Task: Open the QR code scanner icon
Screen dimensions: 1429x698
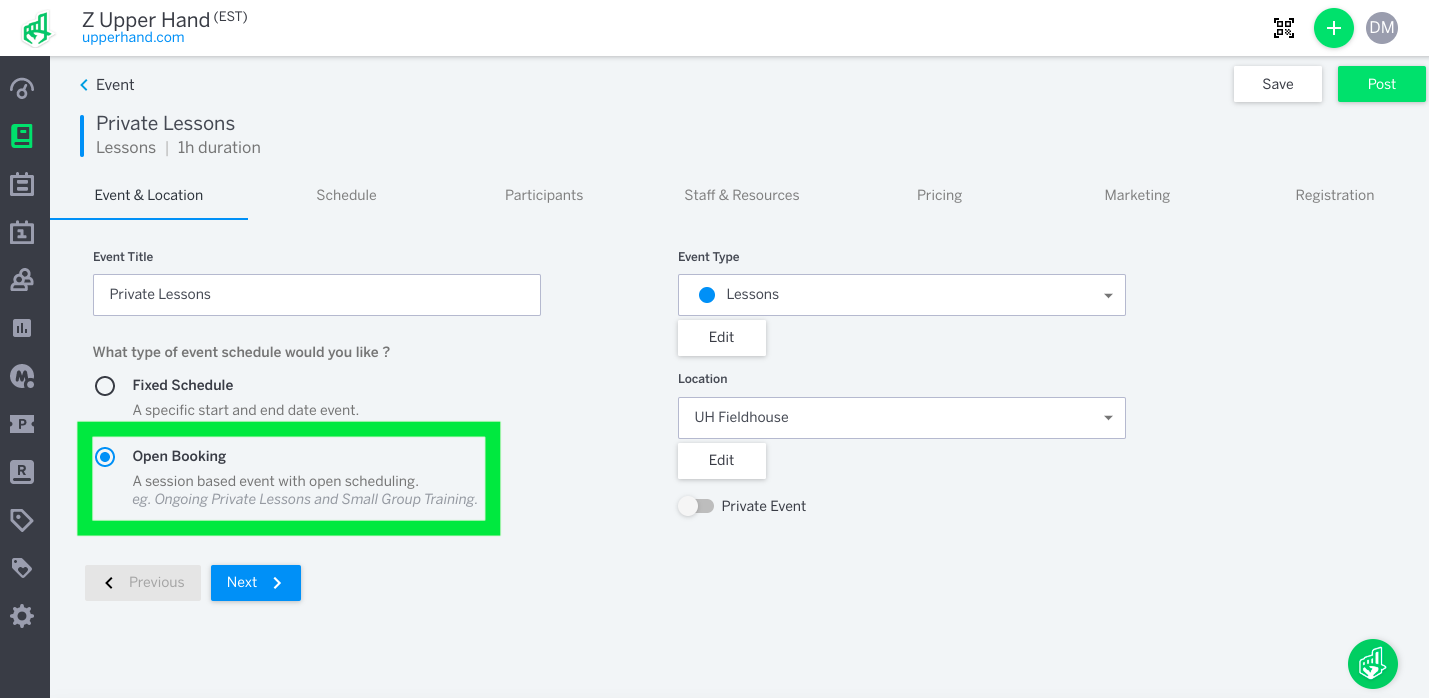Action: tap(1284, 28)
